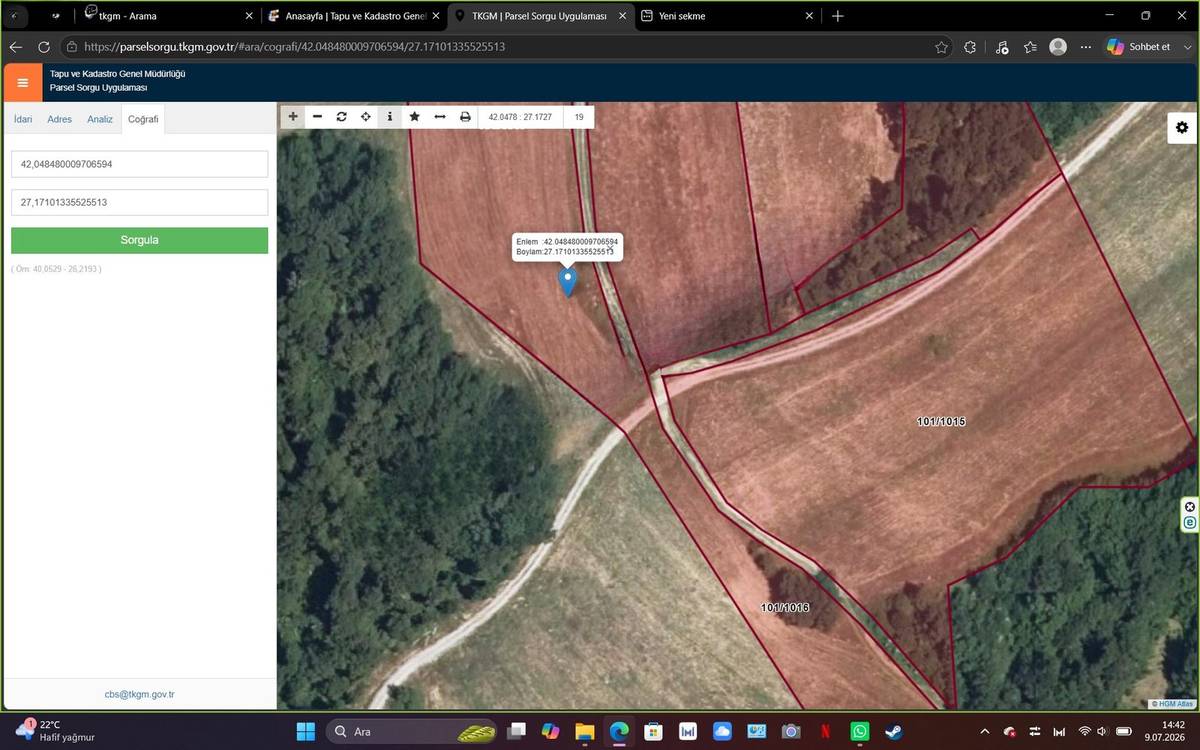Open the orange hamburger menu
Viewport: 1200px width, 750px height.
[x=22, y=82]
